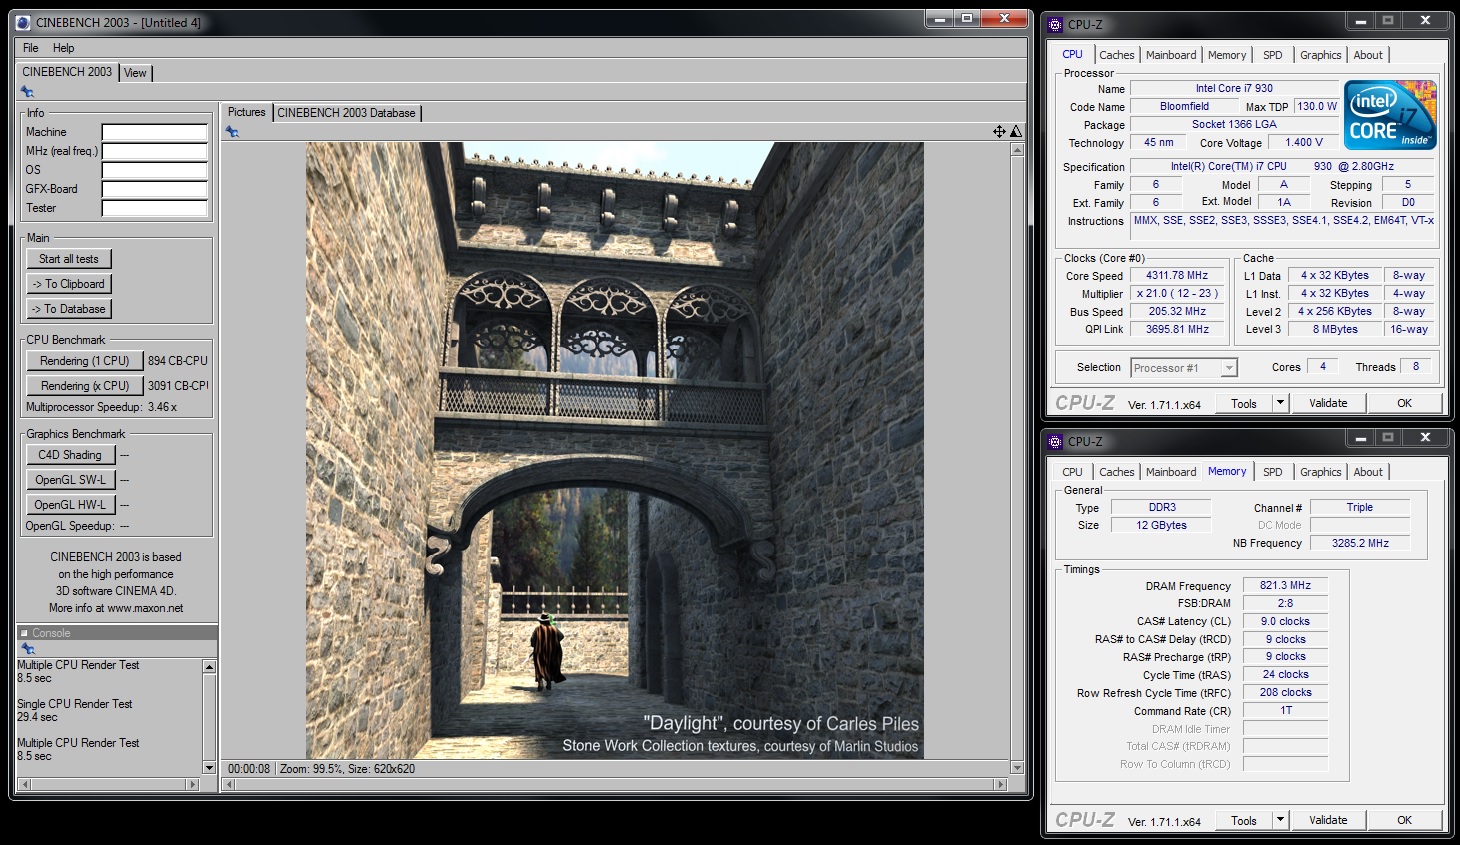This screenshot has width=1460, height=845.
Task: Click the 894 CB-CPU score text
Action: pyautogui.click(x=178, y=361)
